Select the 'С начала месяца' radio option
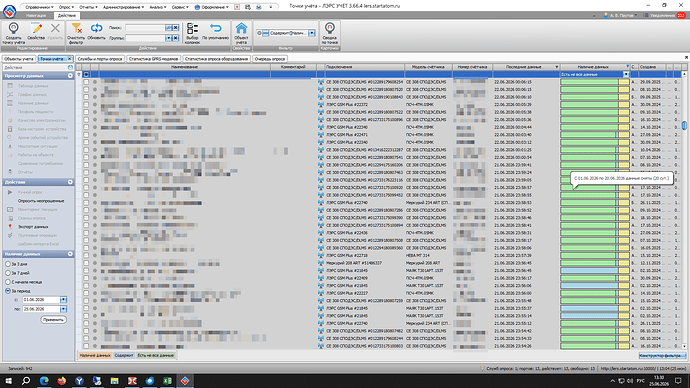The height and width of the screenshot is (388, 690). (8, 282)
